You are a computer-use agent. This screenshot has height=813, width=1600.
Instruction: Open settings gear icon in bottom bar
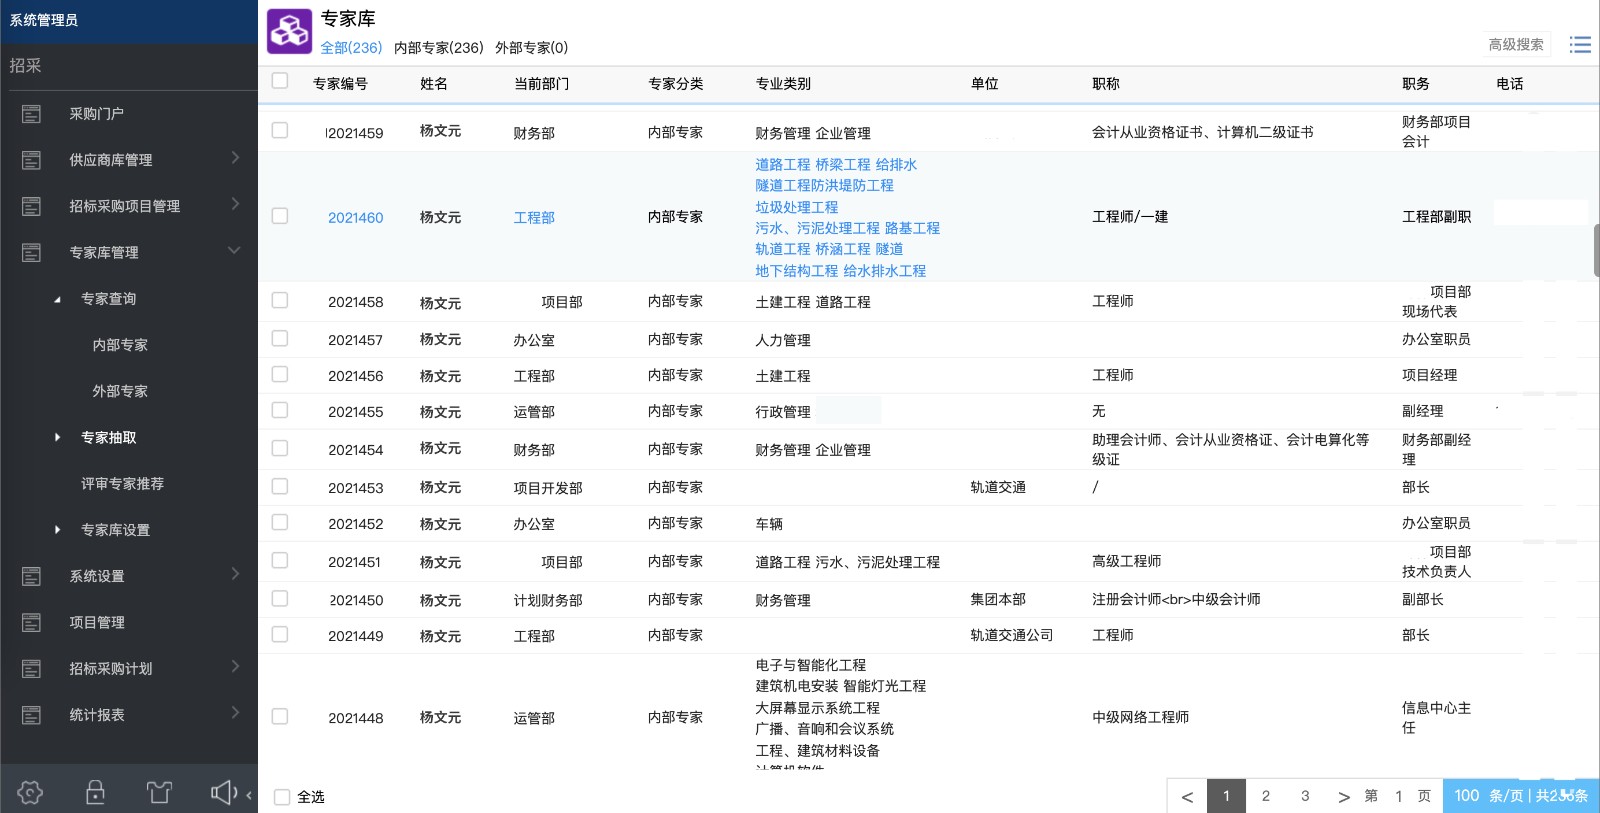click(x=30, y=792)
